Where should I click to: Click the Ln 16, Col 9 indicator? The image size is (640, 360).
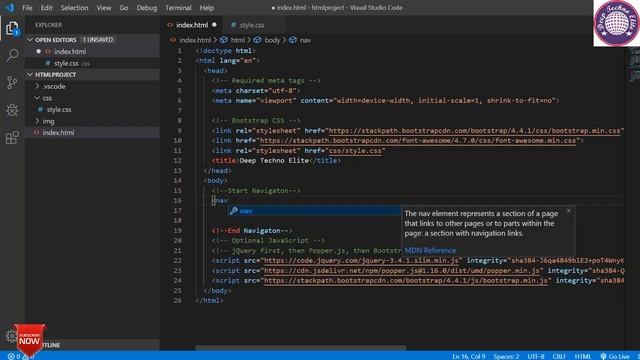pos(469,356)
